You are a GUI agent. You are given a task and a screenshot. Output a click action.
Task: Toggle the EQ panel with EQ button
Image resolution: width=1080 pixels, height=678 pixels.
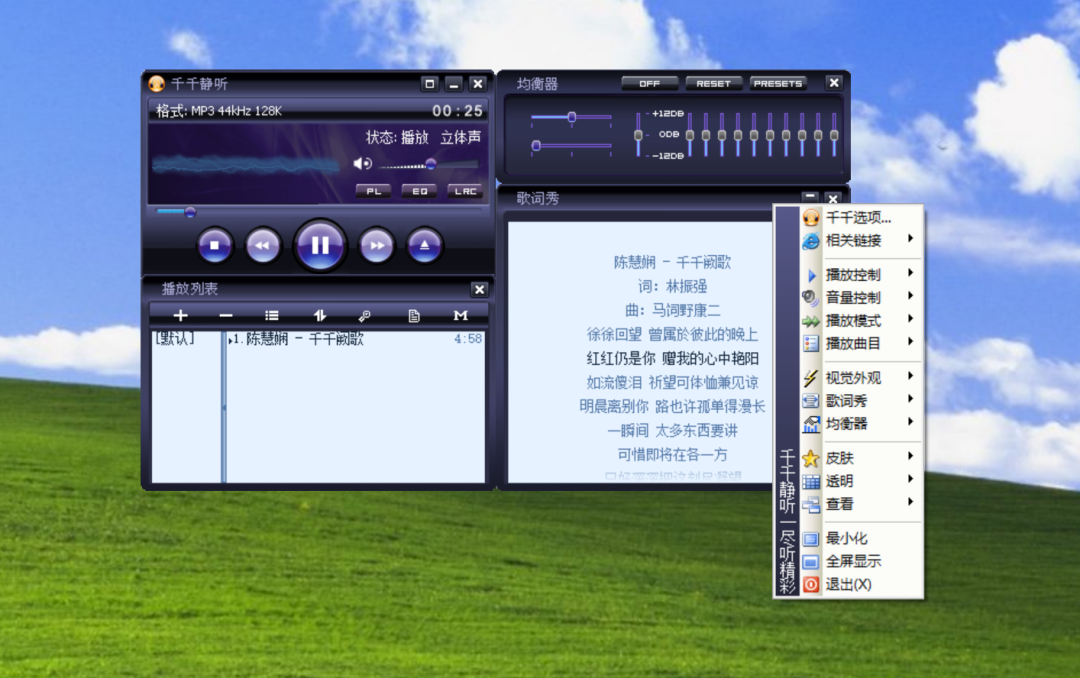(x=418, y=190)
